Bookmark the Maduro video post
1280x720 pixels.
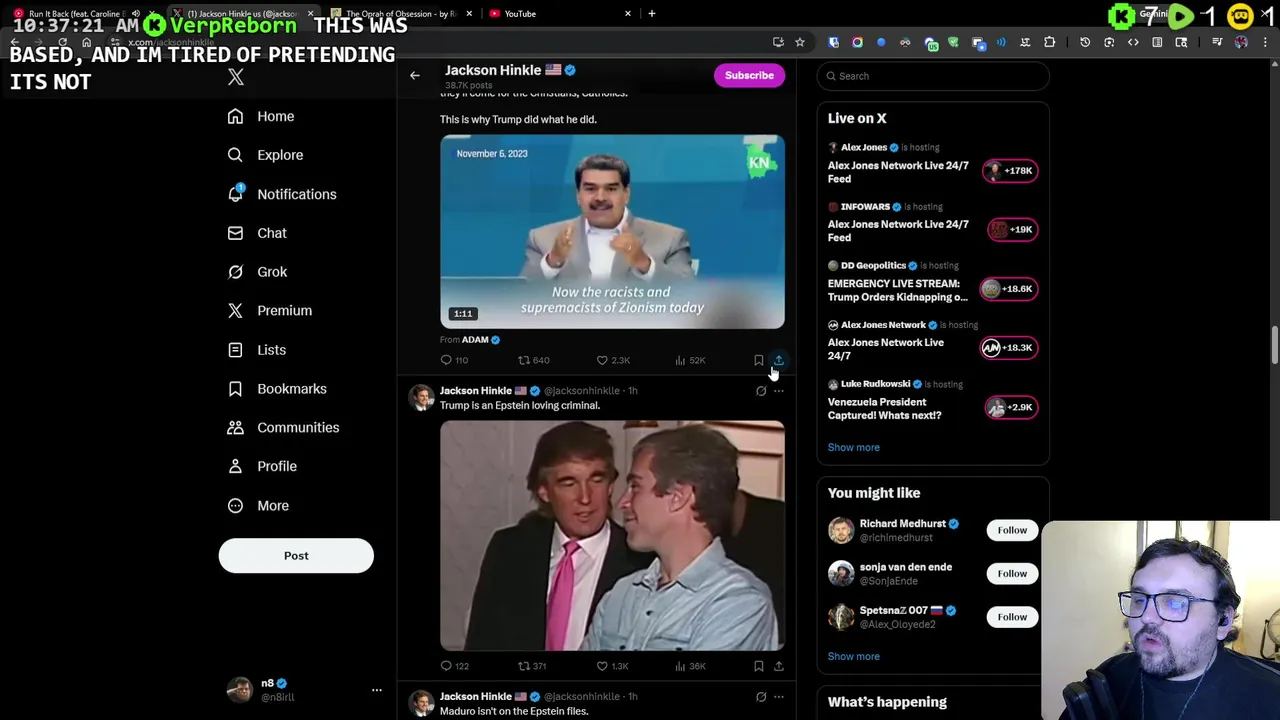(x=758, y=360)
